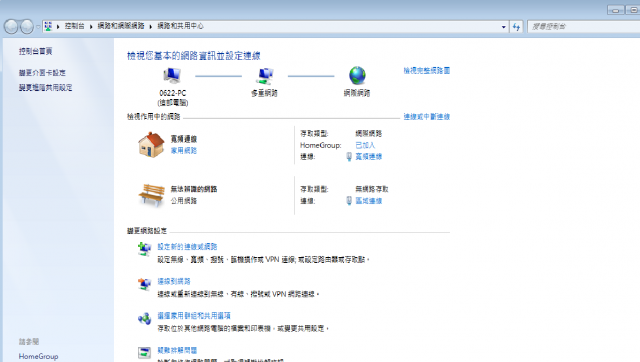640x362 pixels.
Task: Click the 家用網路 network type link
Action: click(184, 151)
